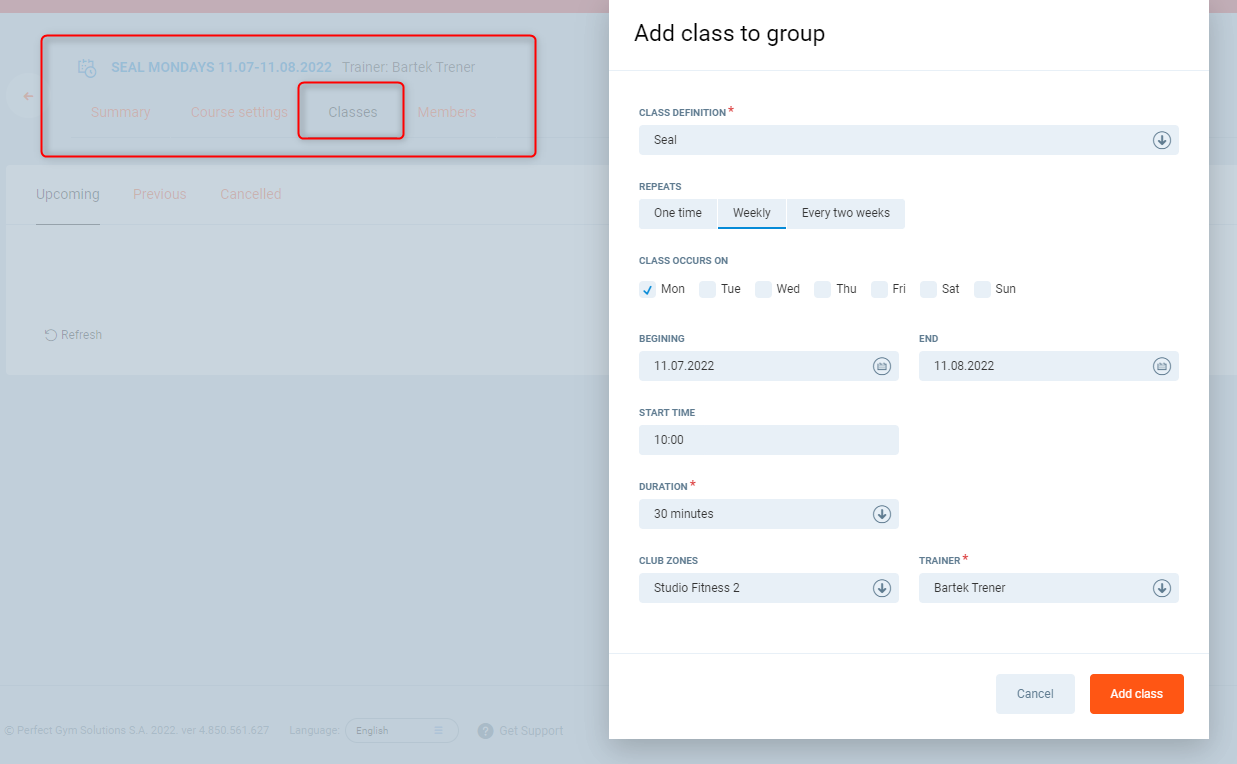Click the course calendar icon beside Seal Mondays

(x=87, y=68)
